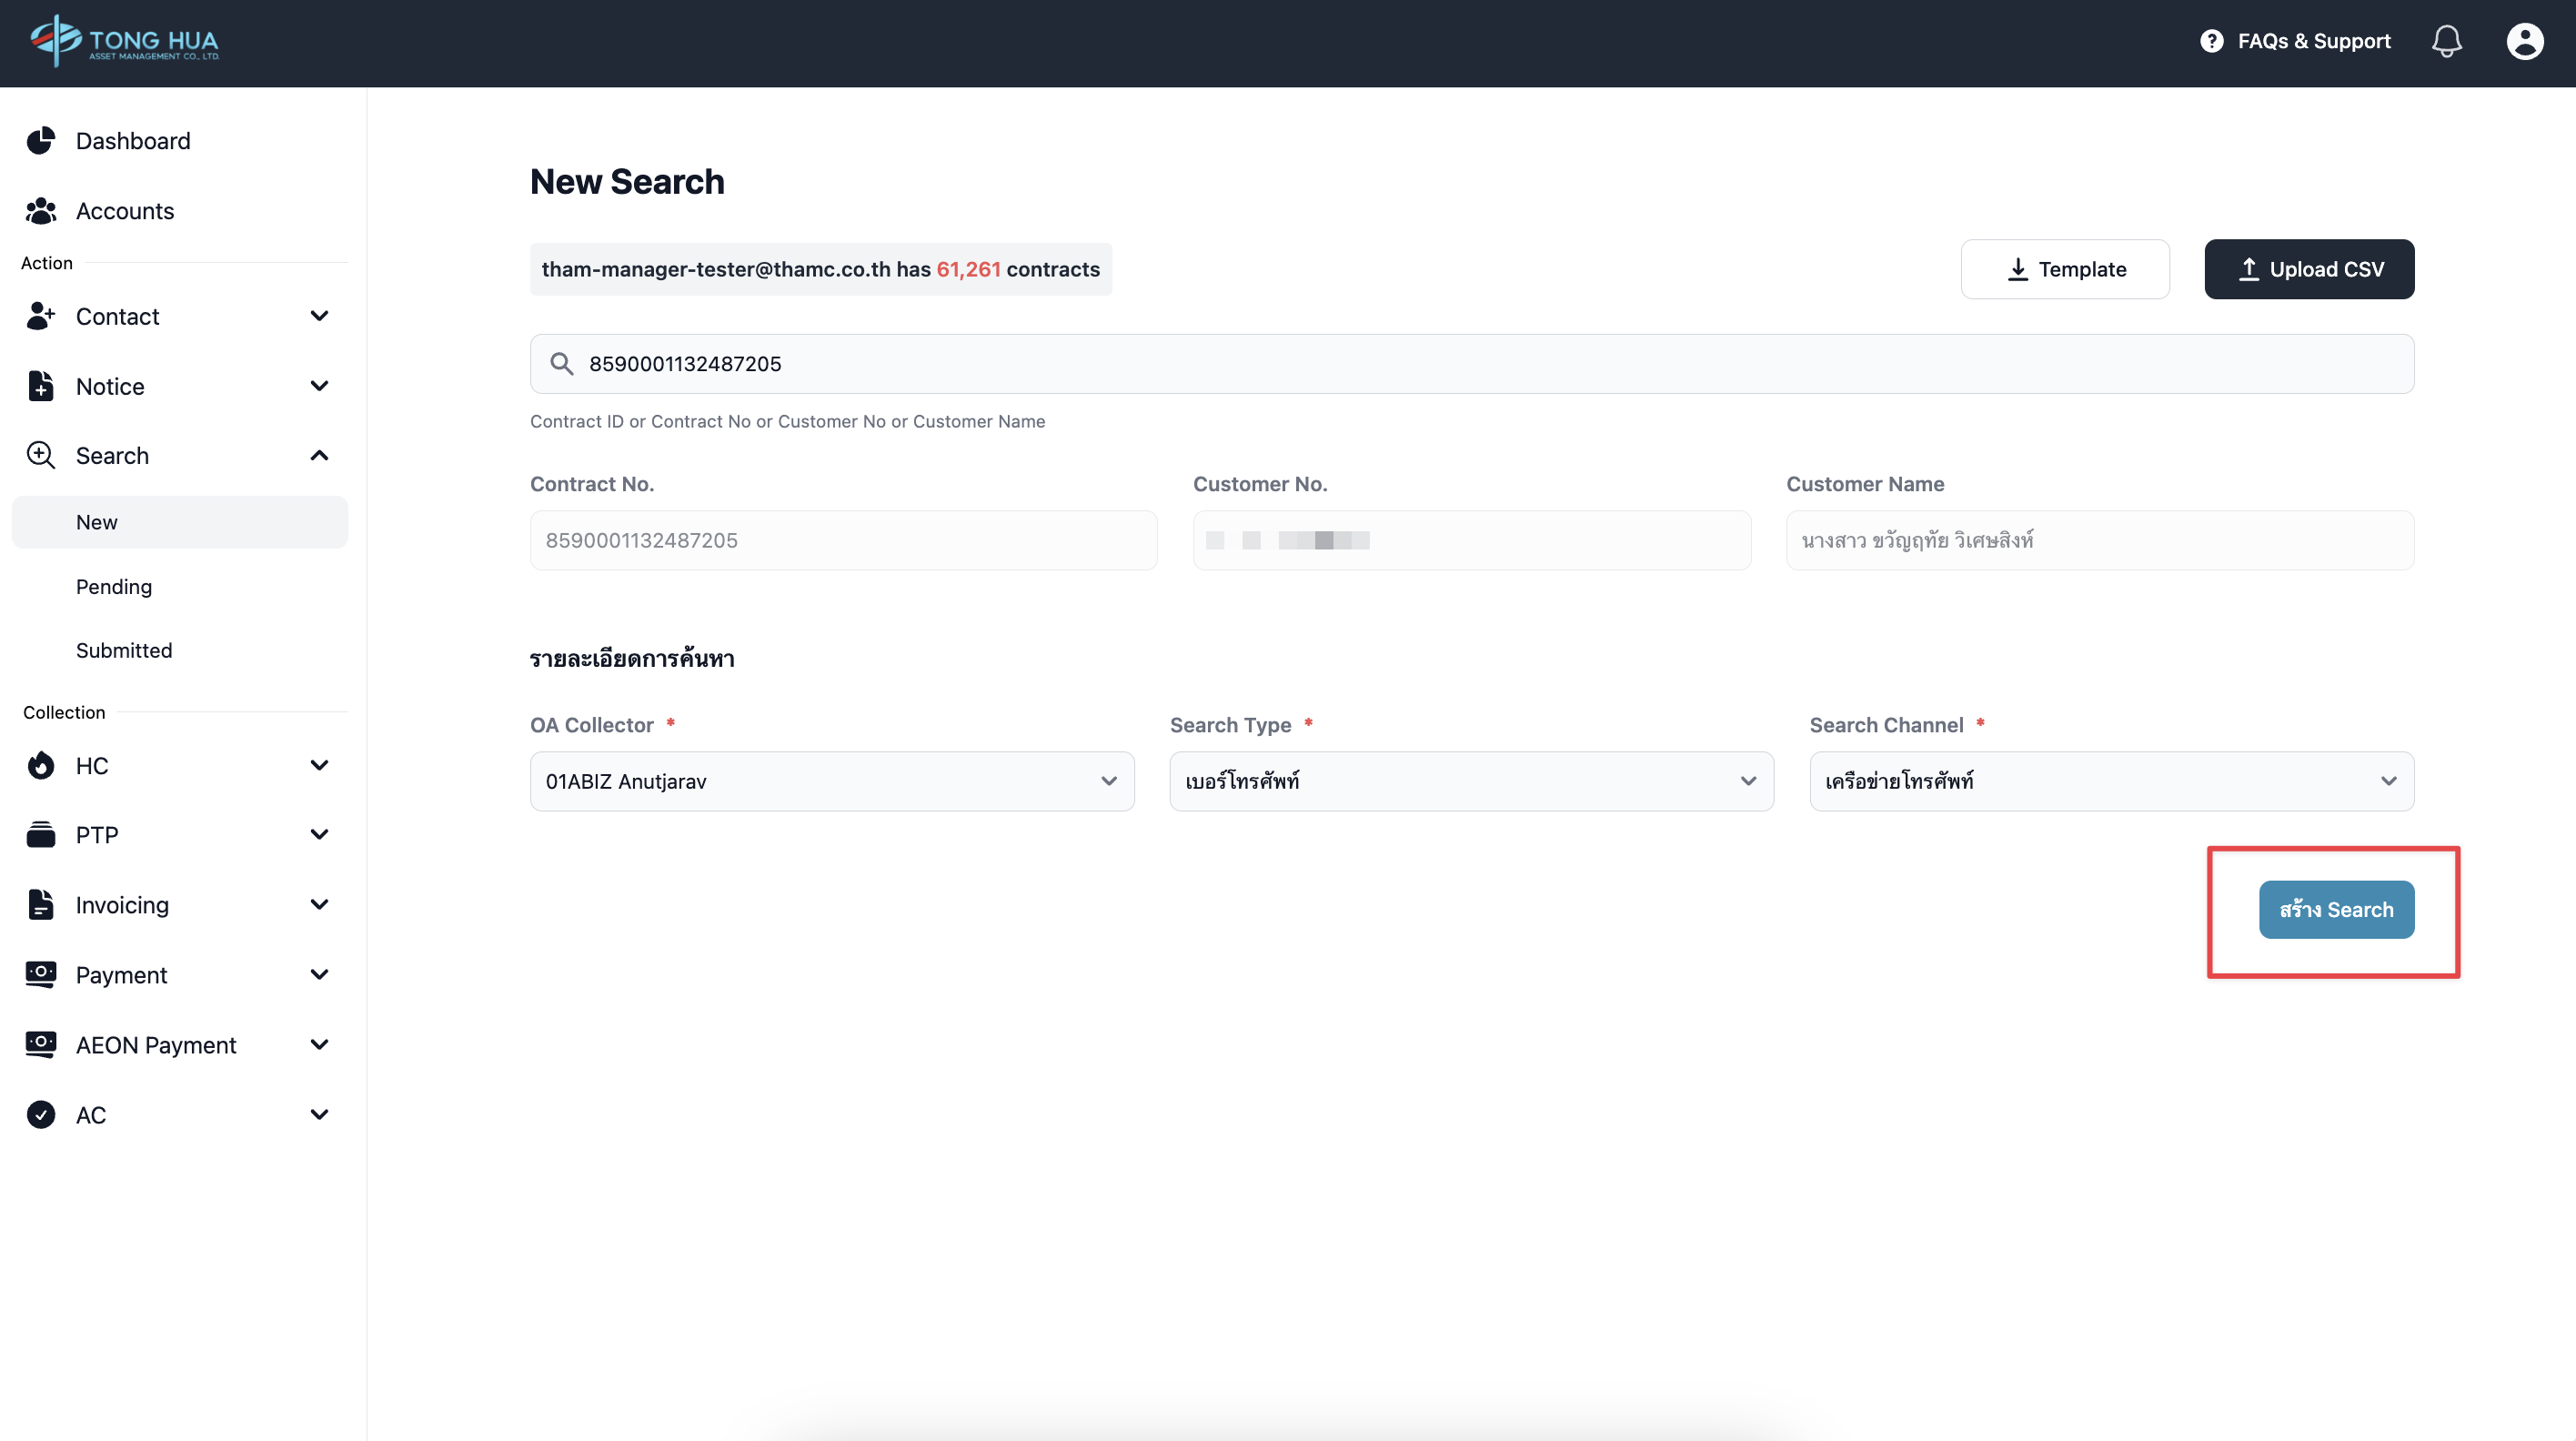Expand the Invoicing menu section
Image resolution: width=2576 pixels, height=1441 pixels.
180,905
